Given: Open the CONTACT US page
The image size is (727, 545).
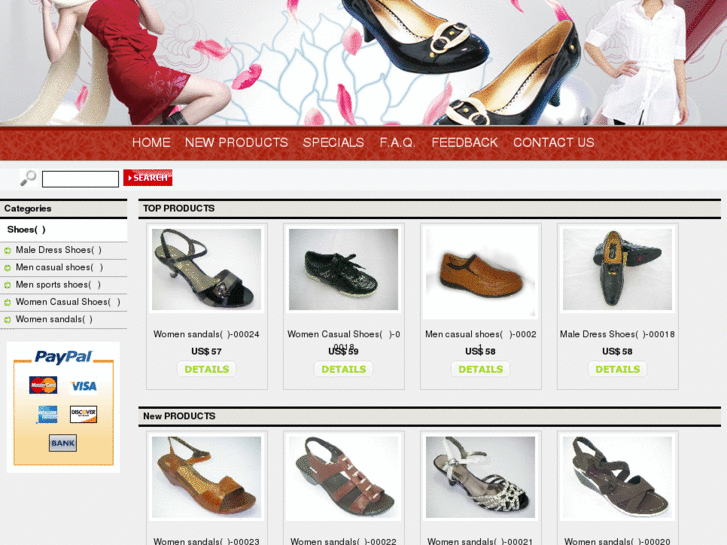Looking at the screenshot, I should pos(554,142).
